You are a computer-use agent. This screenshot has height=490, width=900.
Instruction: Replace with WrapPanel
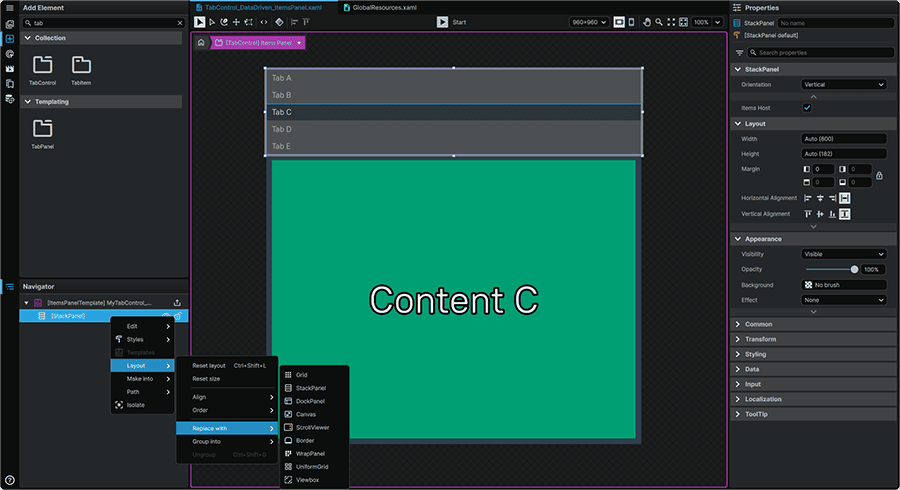314,453
